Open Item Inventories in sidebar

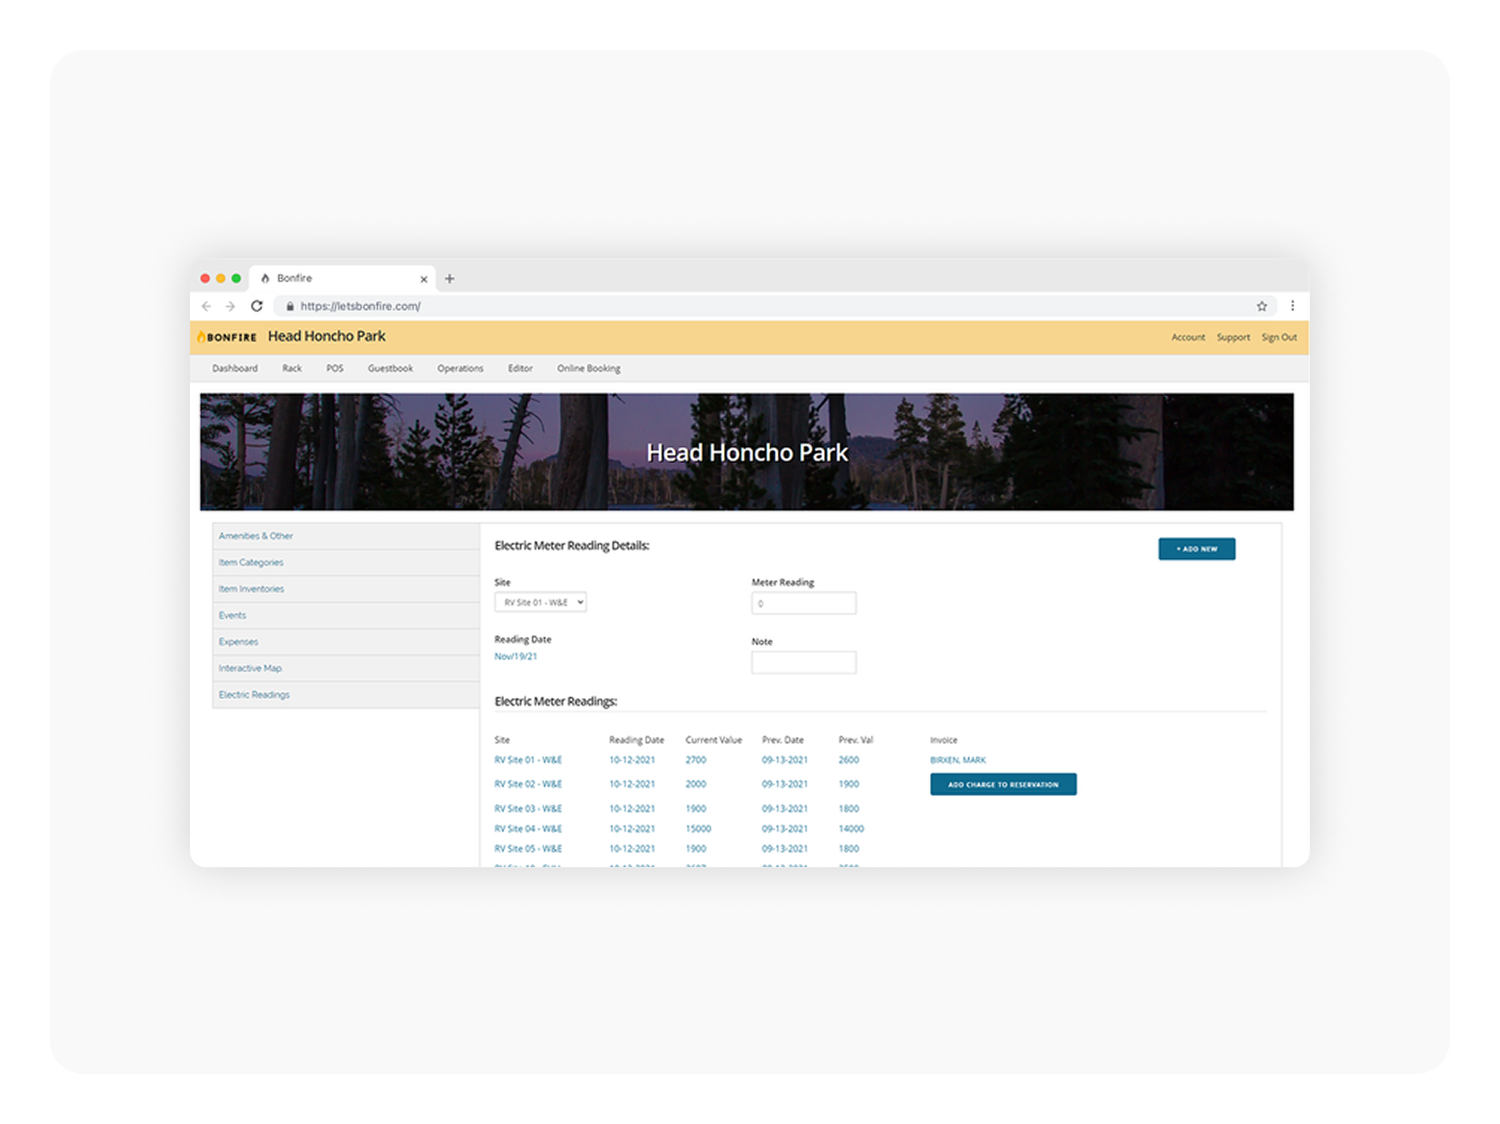346,589
